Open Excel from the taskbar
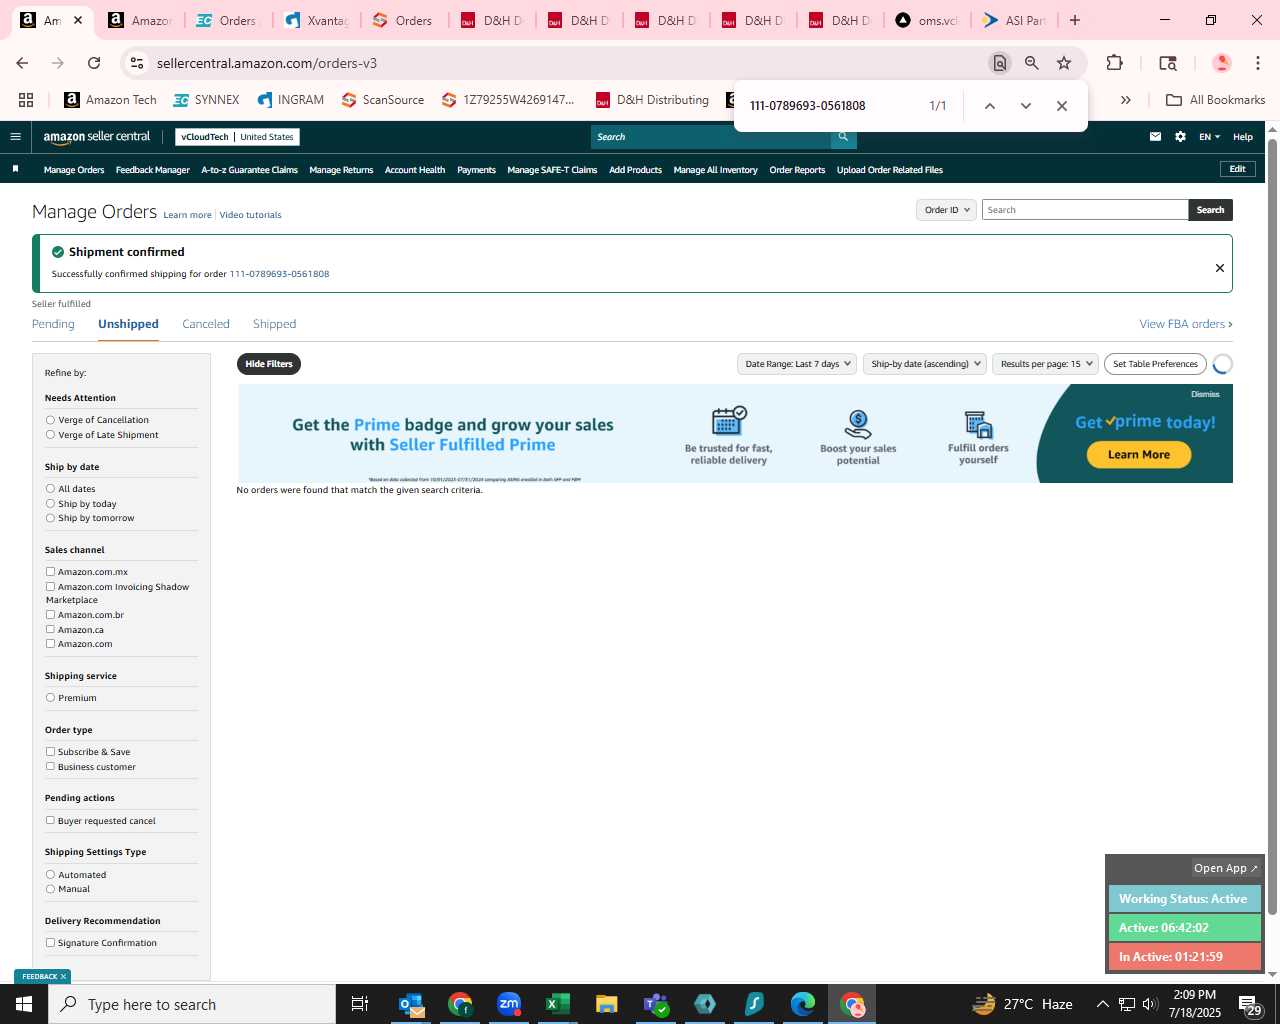 (x=558, y=1004)
